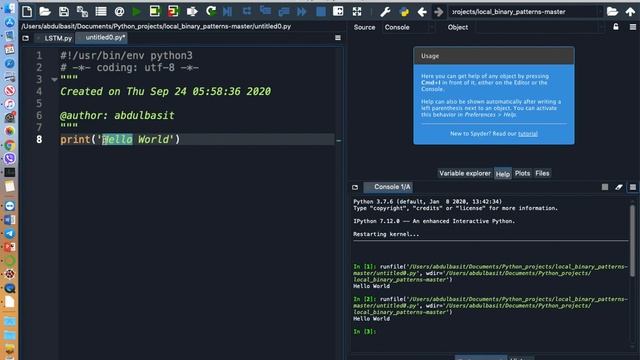Click the working directory path field
This screenshot has width=640, height=360.
coord(525,12)
